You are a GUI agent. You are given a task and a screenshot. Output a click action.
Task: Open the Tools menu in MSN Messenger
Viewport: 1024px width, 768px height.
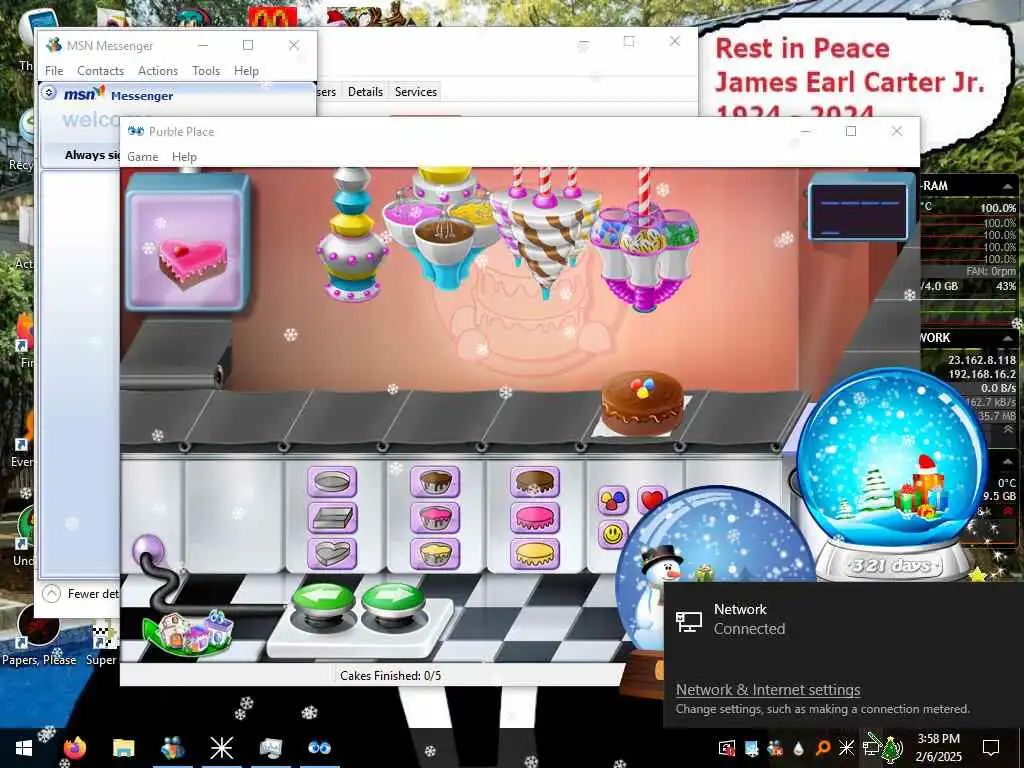206,71
